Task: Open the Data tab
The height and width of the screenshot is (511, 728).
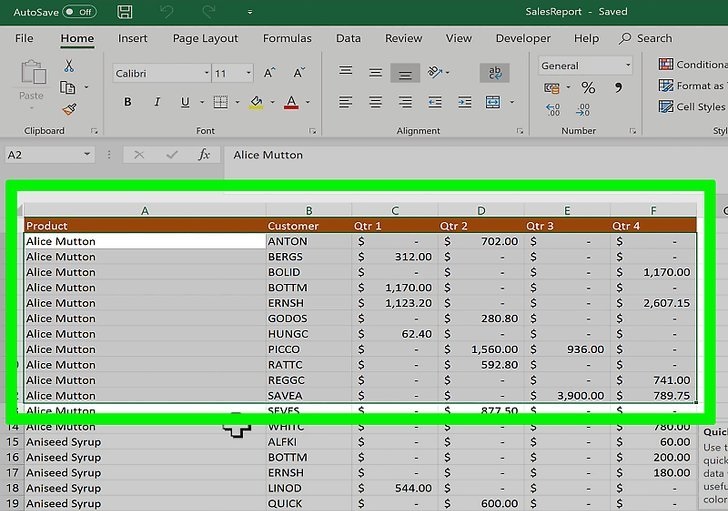Action: [x=348, y=38]
